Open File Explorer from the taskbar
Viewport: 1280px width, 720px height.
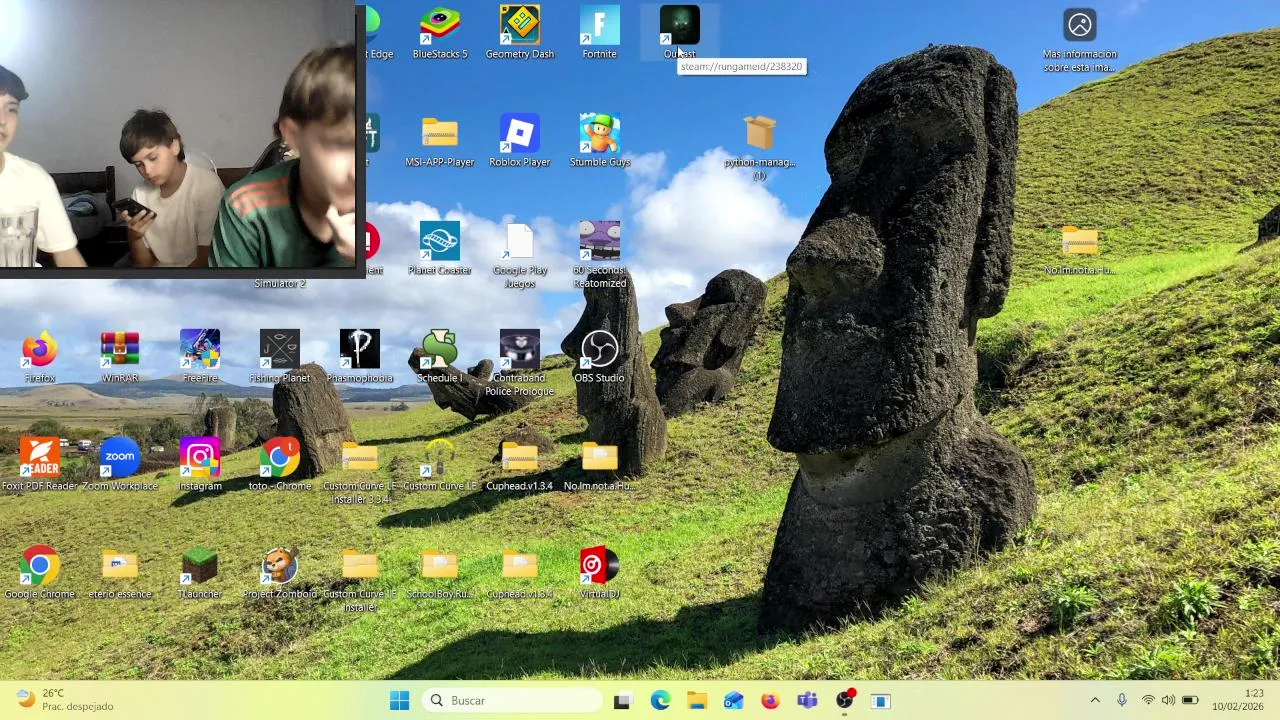(x=697, y=700)
